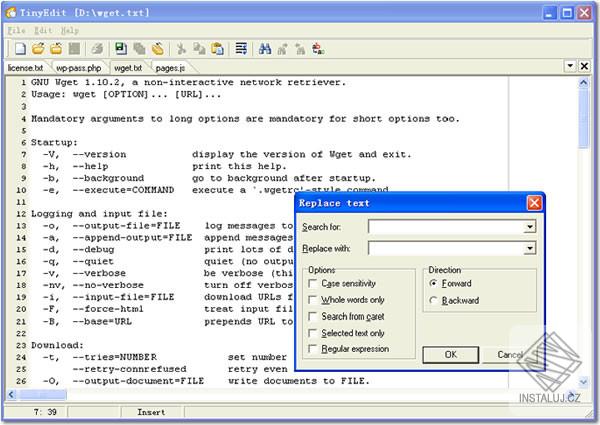The height and width of the screenshot is (425, 600).
Task: Click the Print icon in toolbar
Action: (x=97, y=48)
